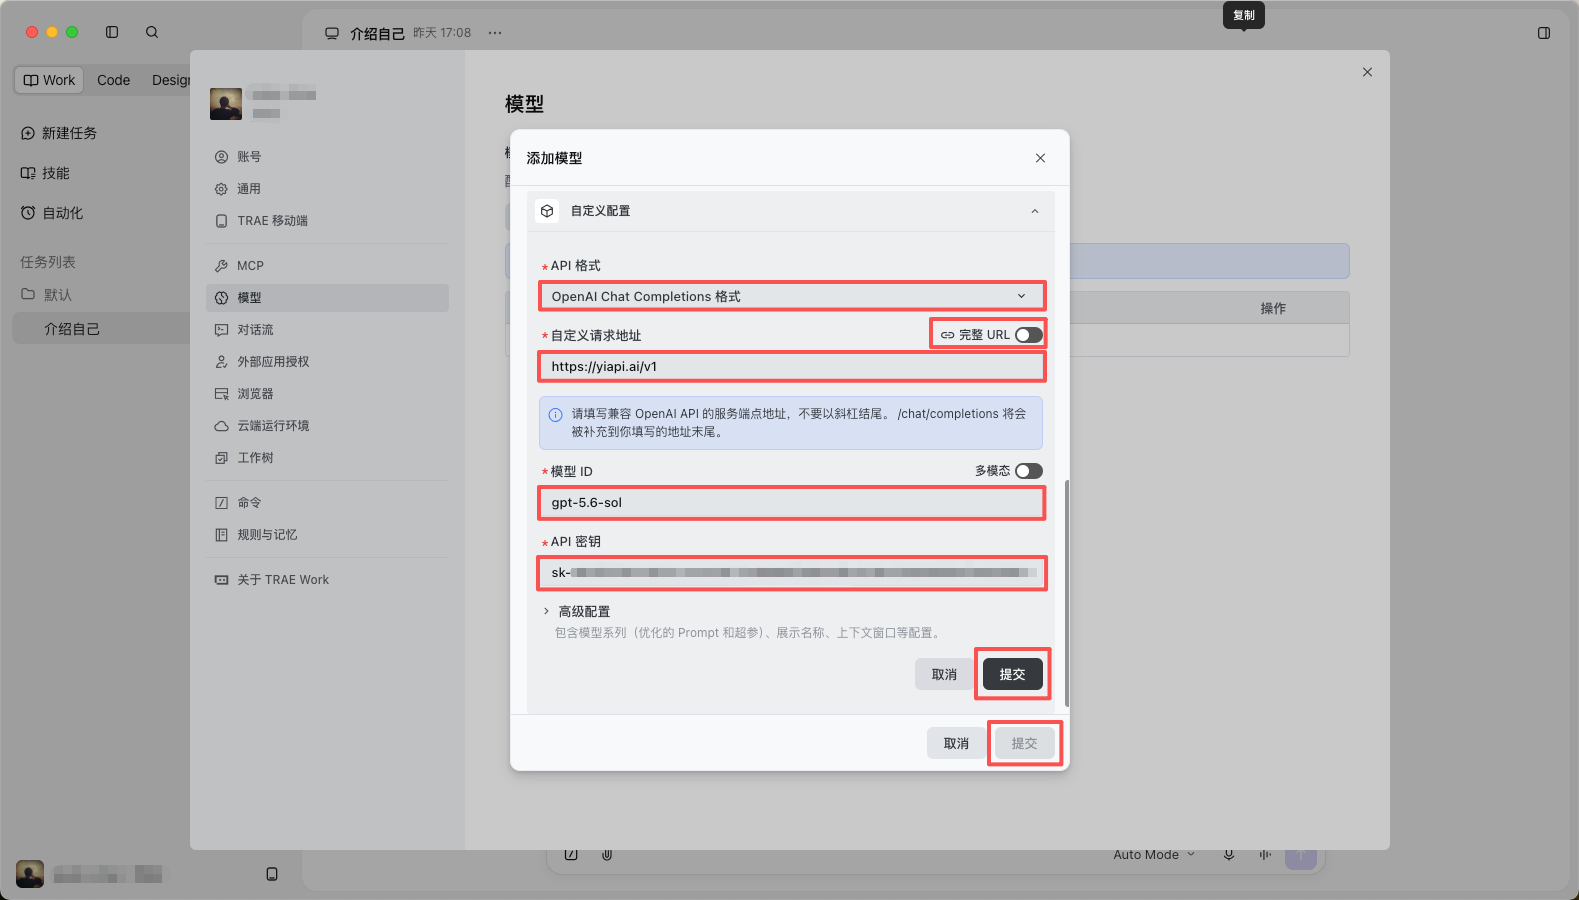Click the API 密钥 input field

pos(791,573)
